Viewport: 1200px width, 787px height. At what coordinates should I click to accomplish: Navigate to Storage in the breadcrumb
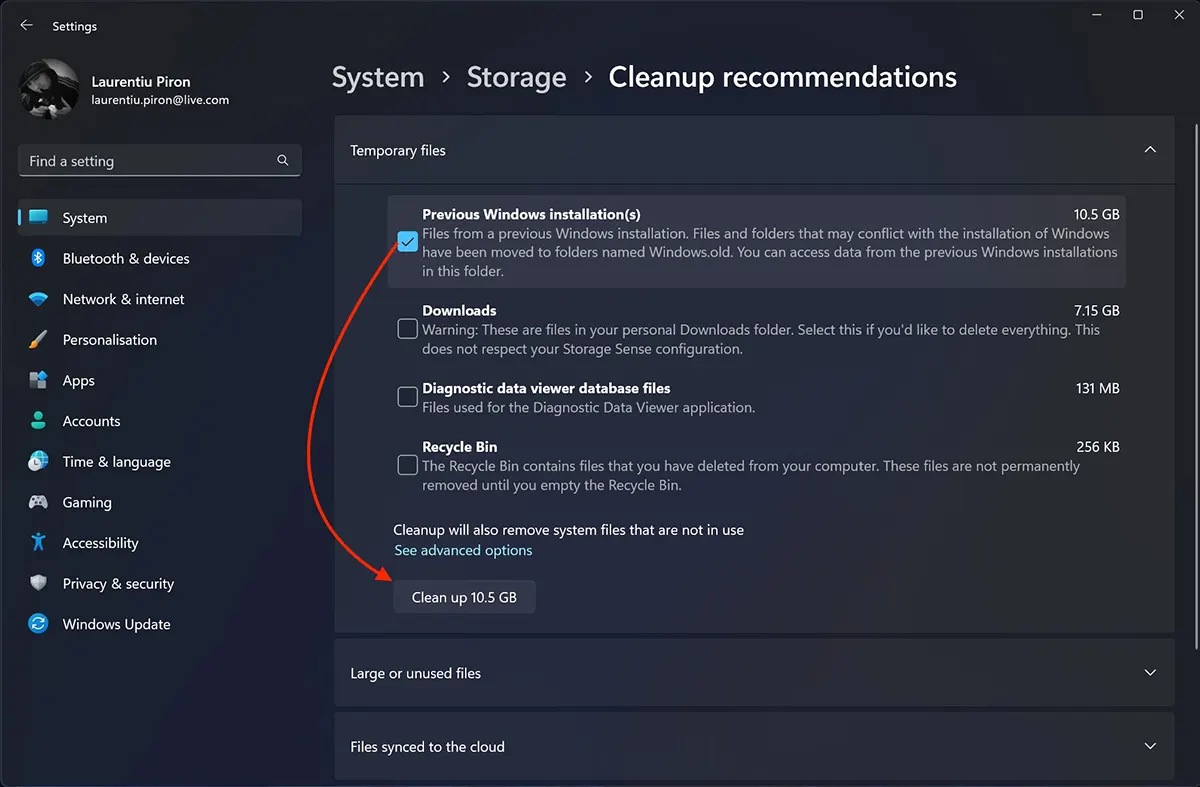[516, 77]
